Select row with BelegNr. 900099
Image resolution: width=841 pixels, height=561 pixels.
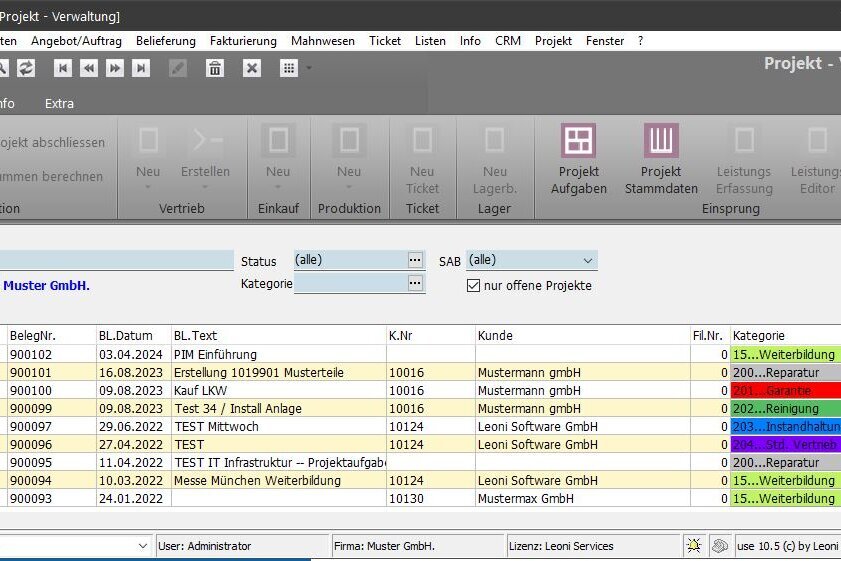pos(30,409)
